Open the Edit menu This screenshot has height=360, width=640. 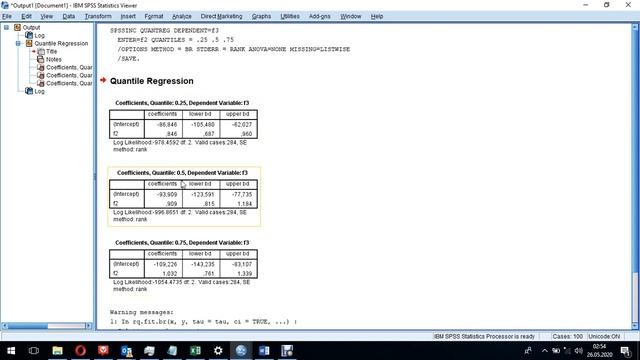tap(27, 16)
